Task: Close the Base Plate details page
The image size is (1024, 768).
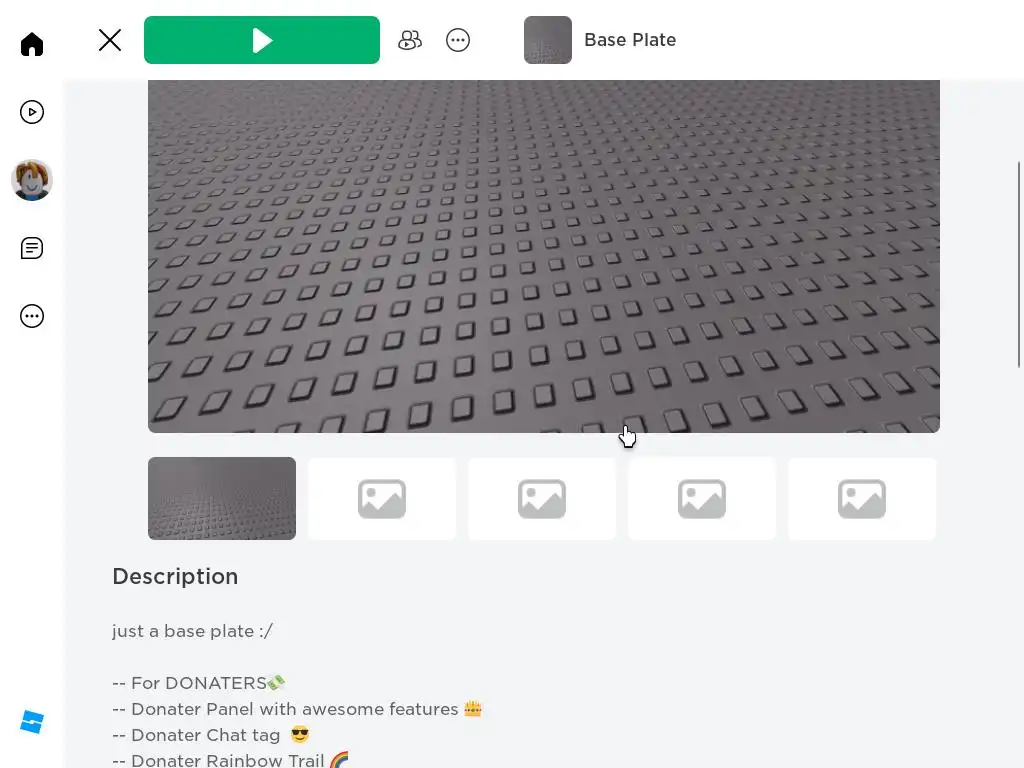Action: tap(110, 40)
